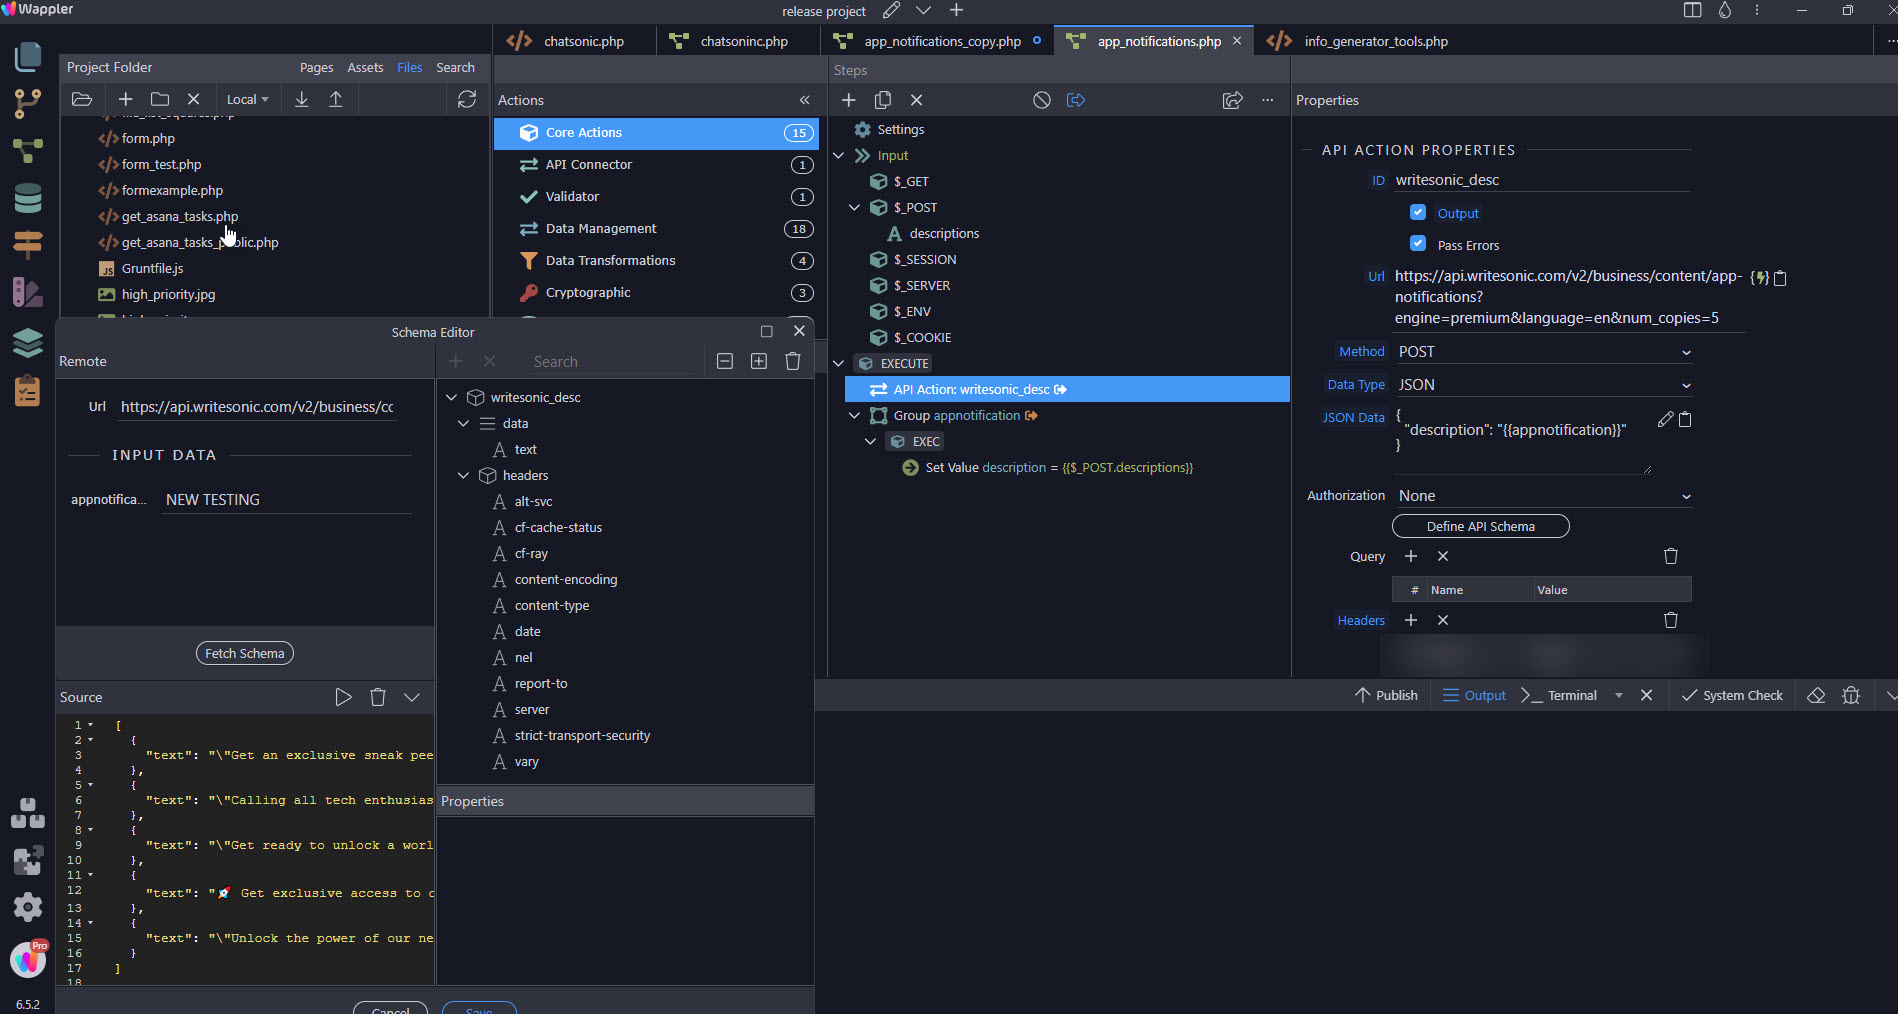Collapse the headers node in schema tree
The width and height of the screenshot is (1898, 1014).
point(463,475)
